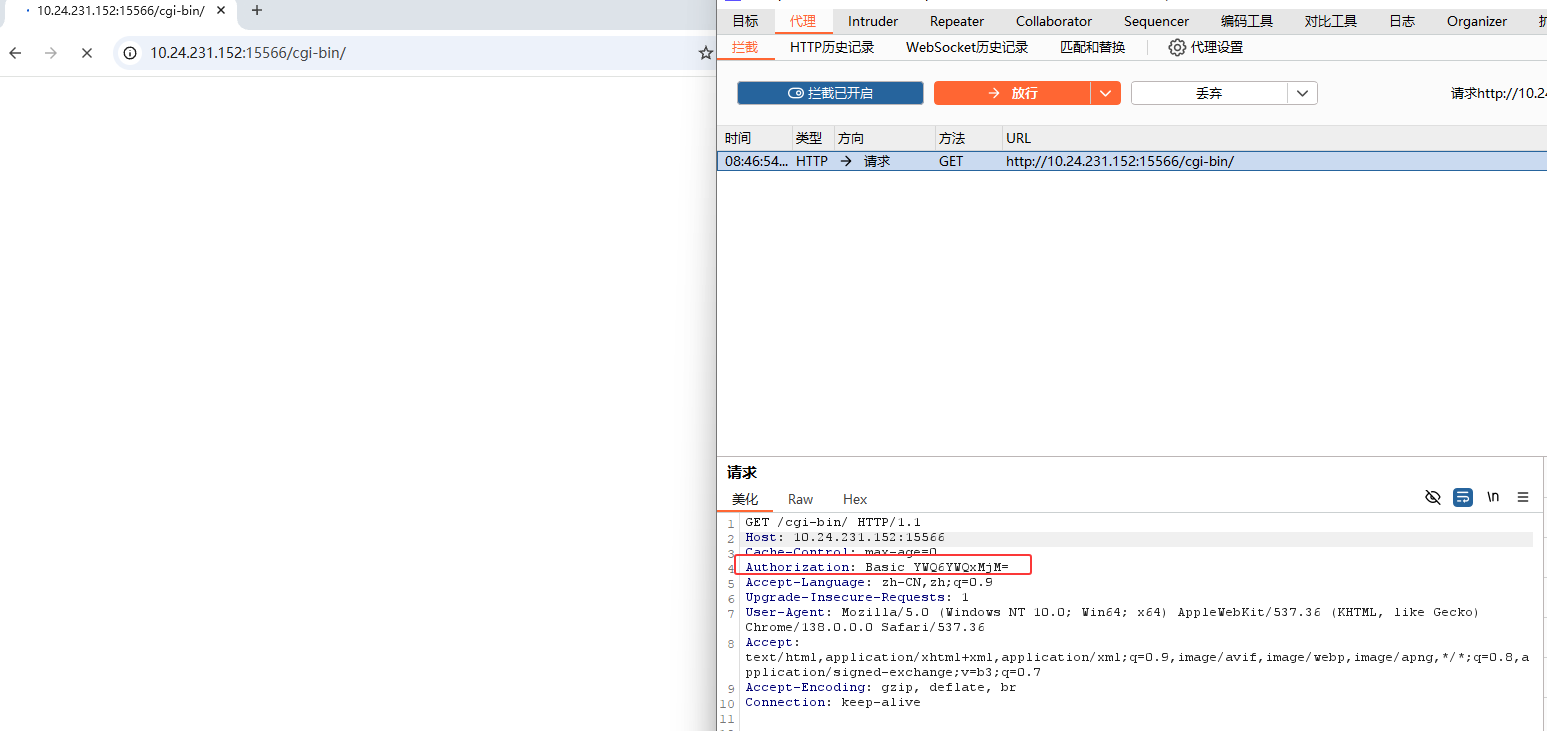Screen dimensions: 1547x731
Task: Open the request pane hamburger menu
Action: (x=1523, y=497)
